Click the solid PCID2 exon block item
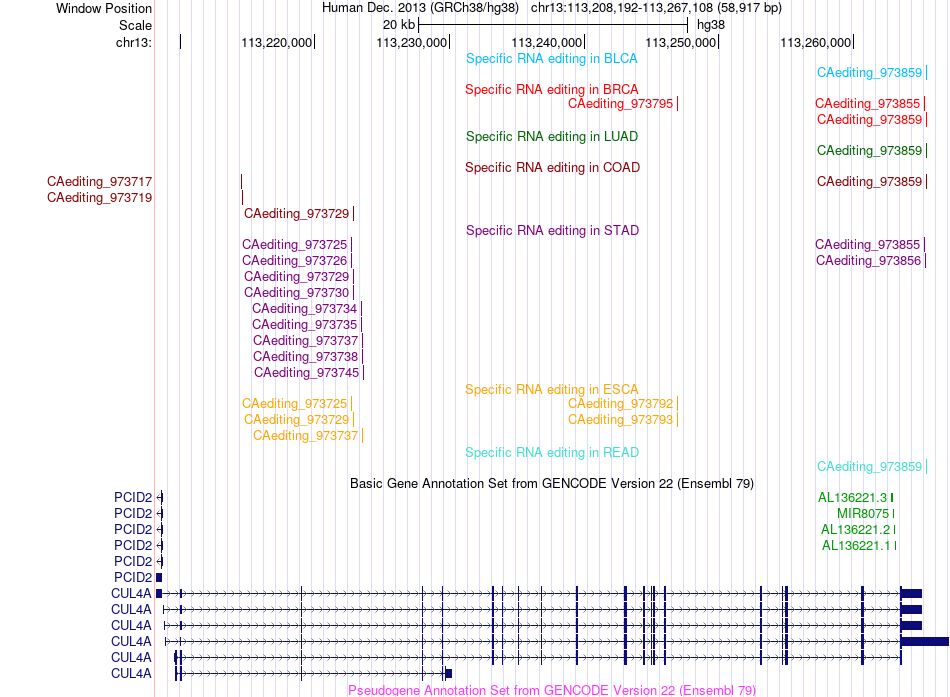 (x=159, y=578)
